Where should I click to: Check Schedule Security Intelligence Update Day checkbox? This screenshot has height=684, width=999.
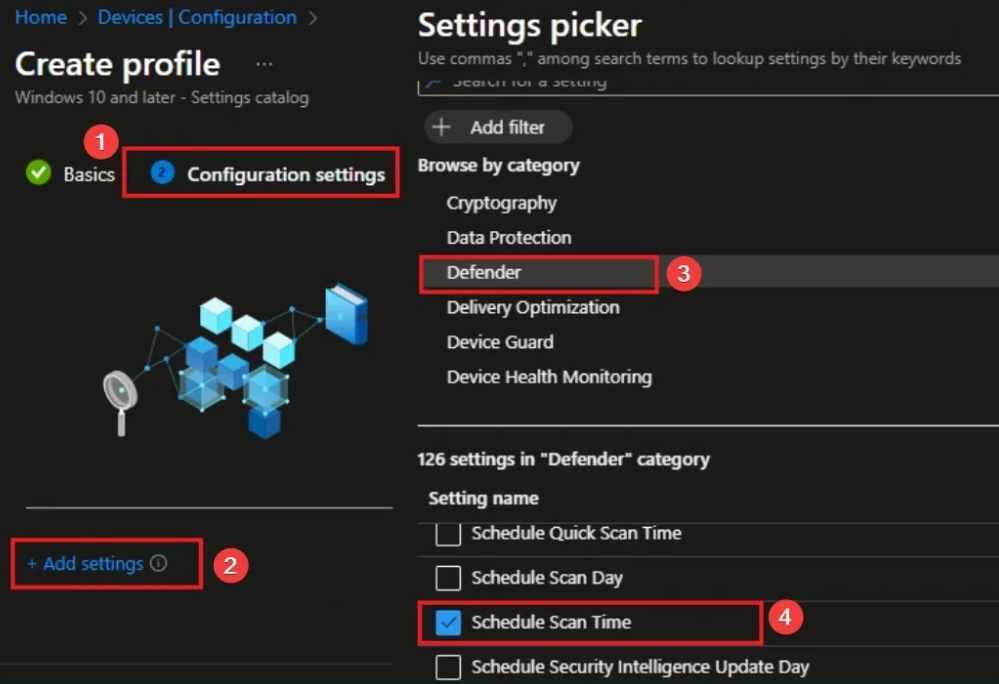[448, 667]
